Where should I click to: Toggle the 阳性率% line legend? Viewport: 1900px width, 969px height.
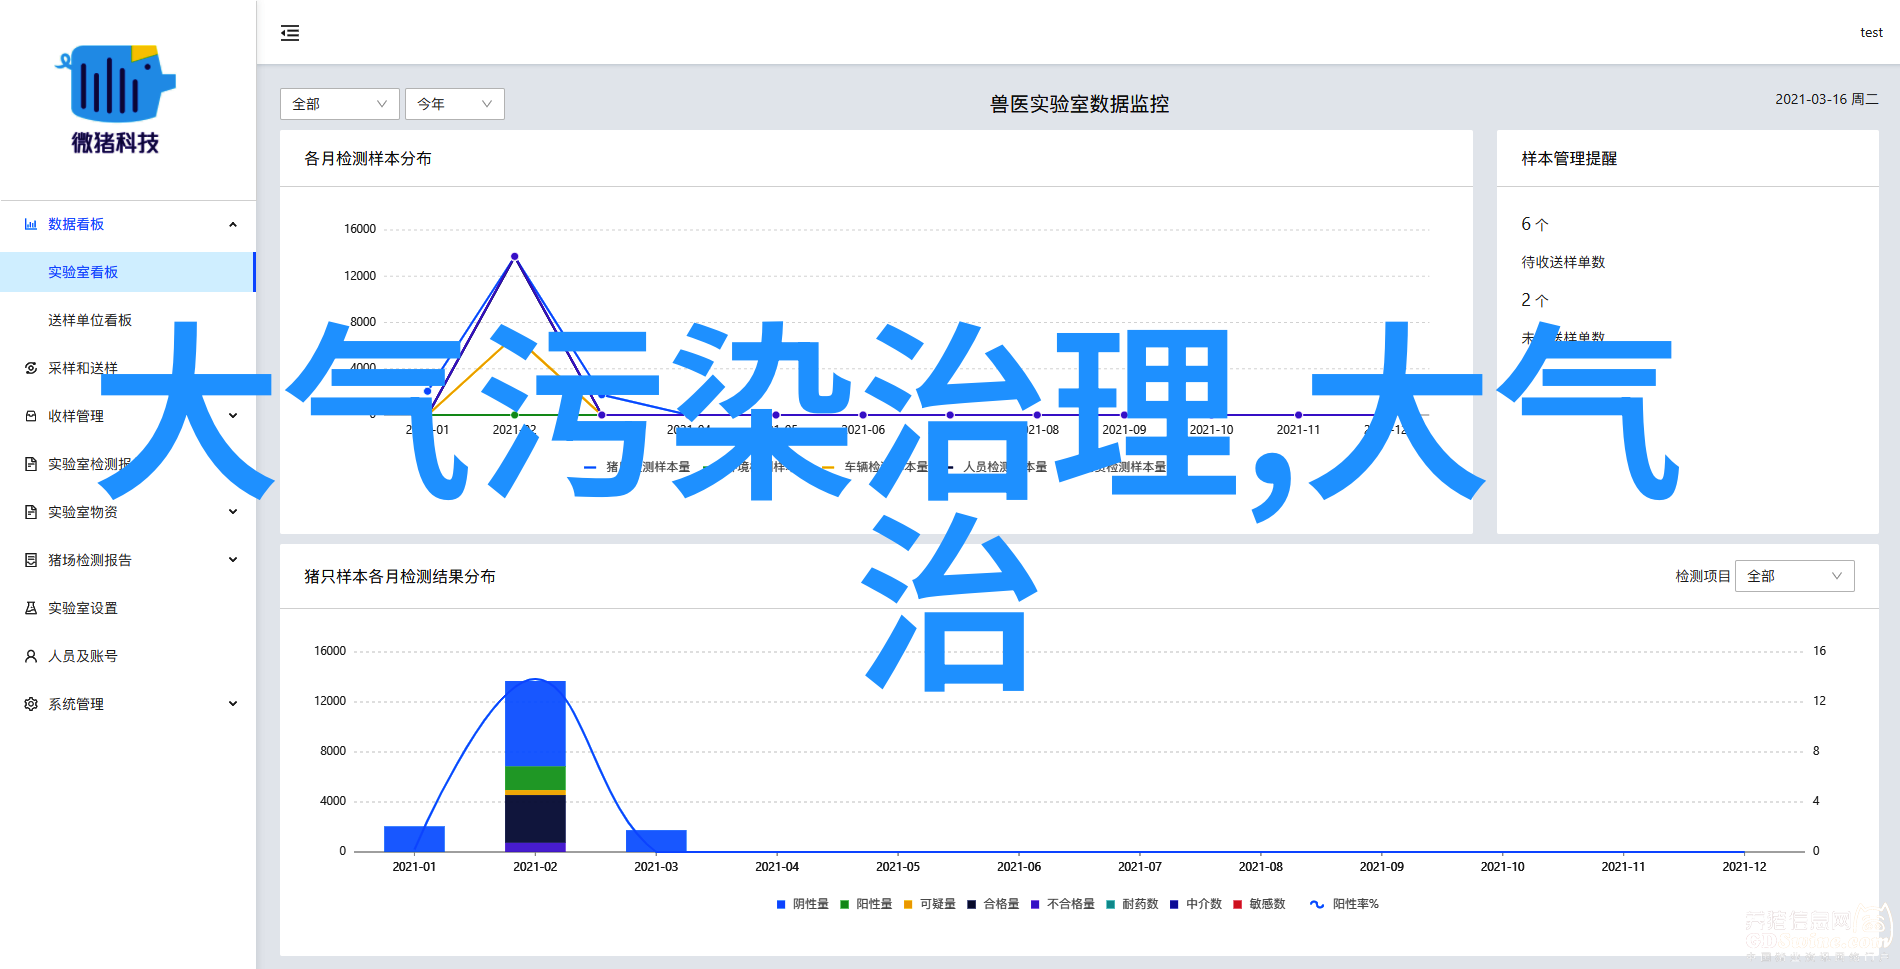click(1344, 904)
